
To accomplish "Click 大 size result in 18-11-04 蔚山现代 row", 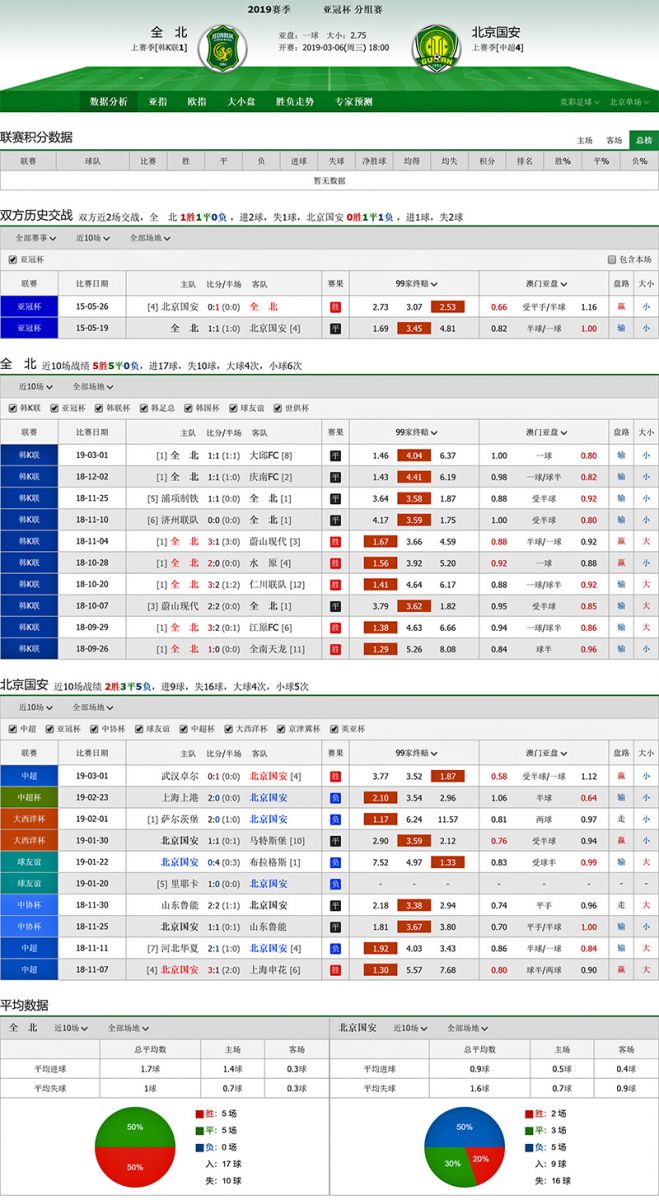I will (x=646, y=541).
